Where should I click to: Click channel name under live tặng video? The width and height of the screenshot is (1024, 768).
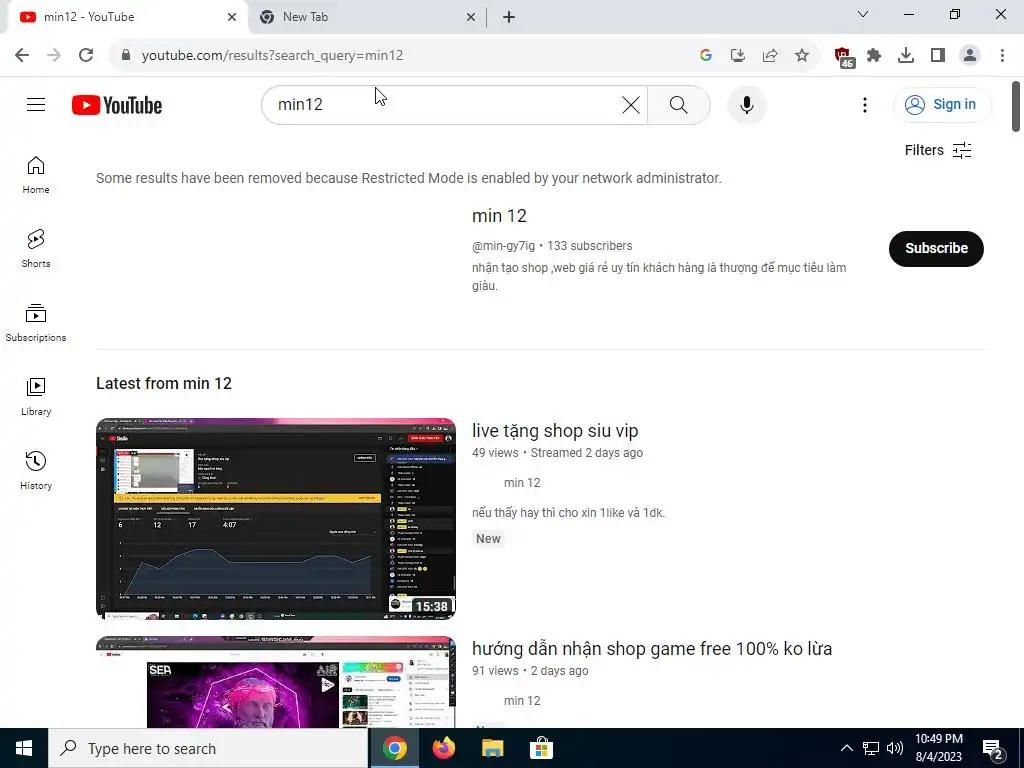pyautogui.click(x=522, y=483)
